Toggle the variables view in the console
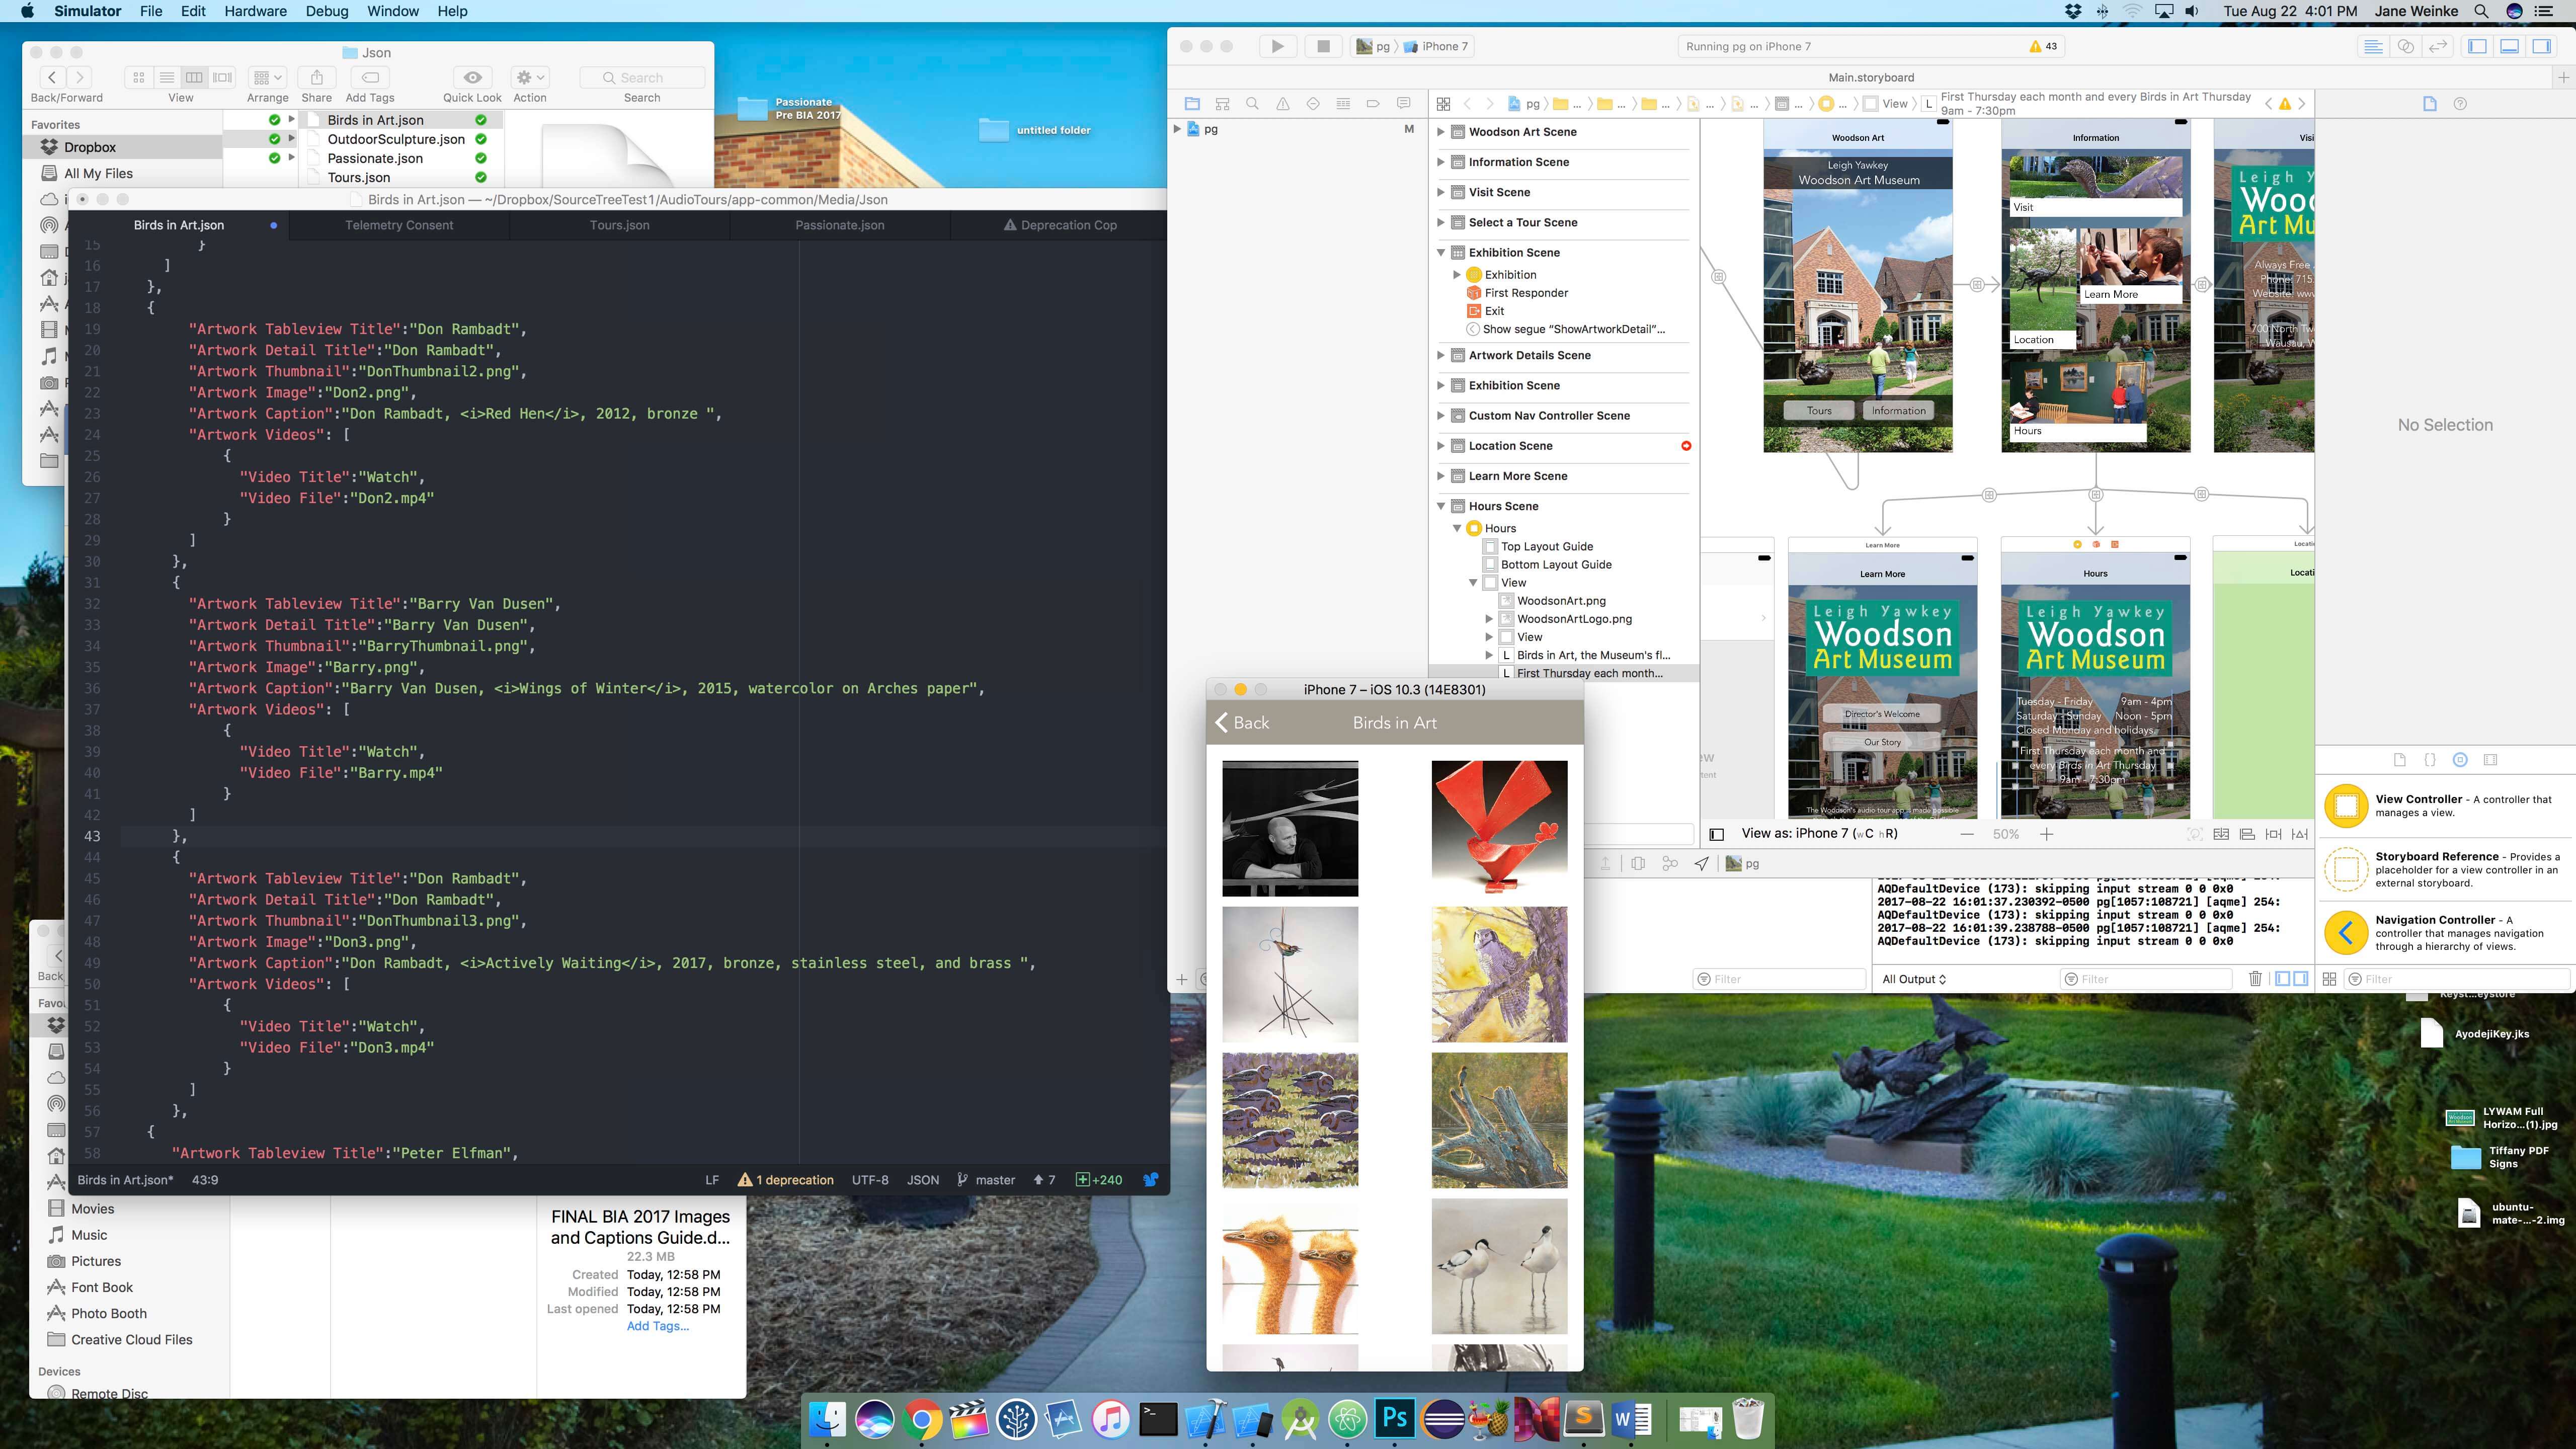The height and width of the screenshot is (1449, 2576). click(2282, 979)
